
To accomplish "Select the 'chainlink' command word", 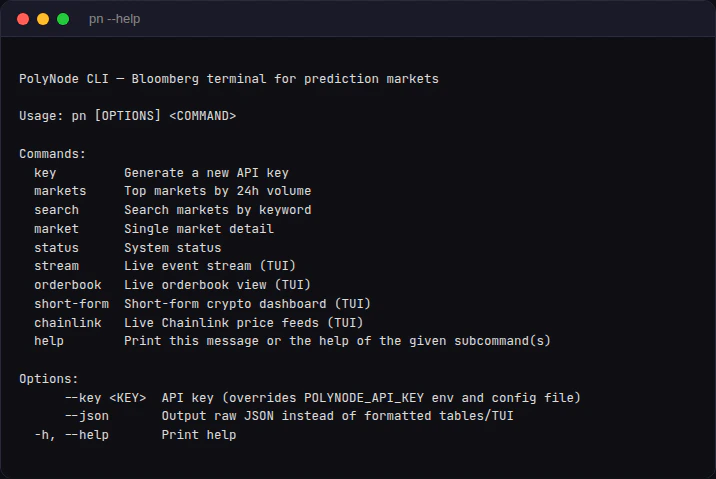I will pyautogui.click(x=67, y=322).
